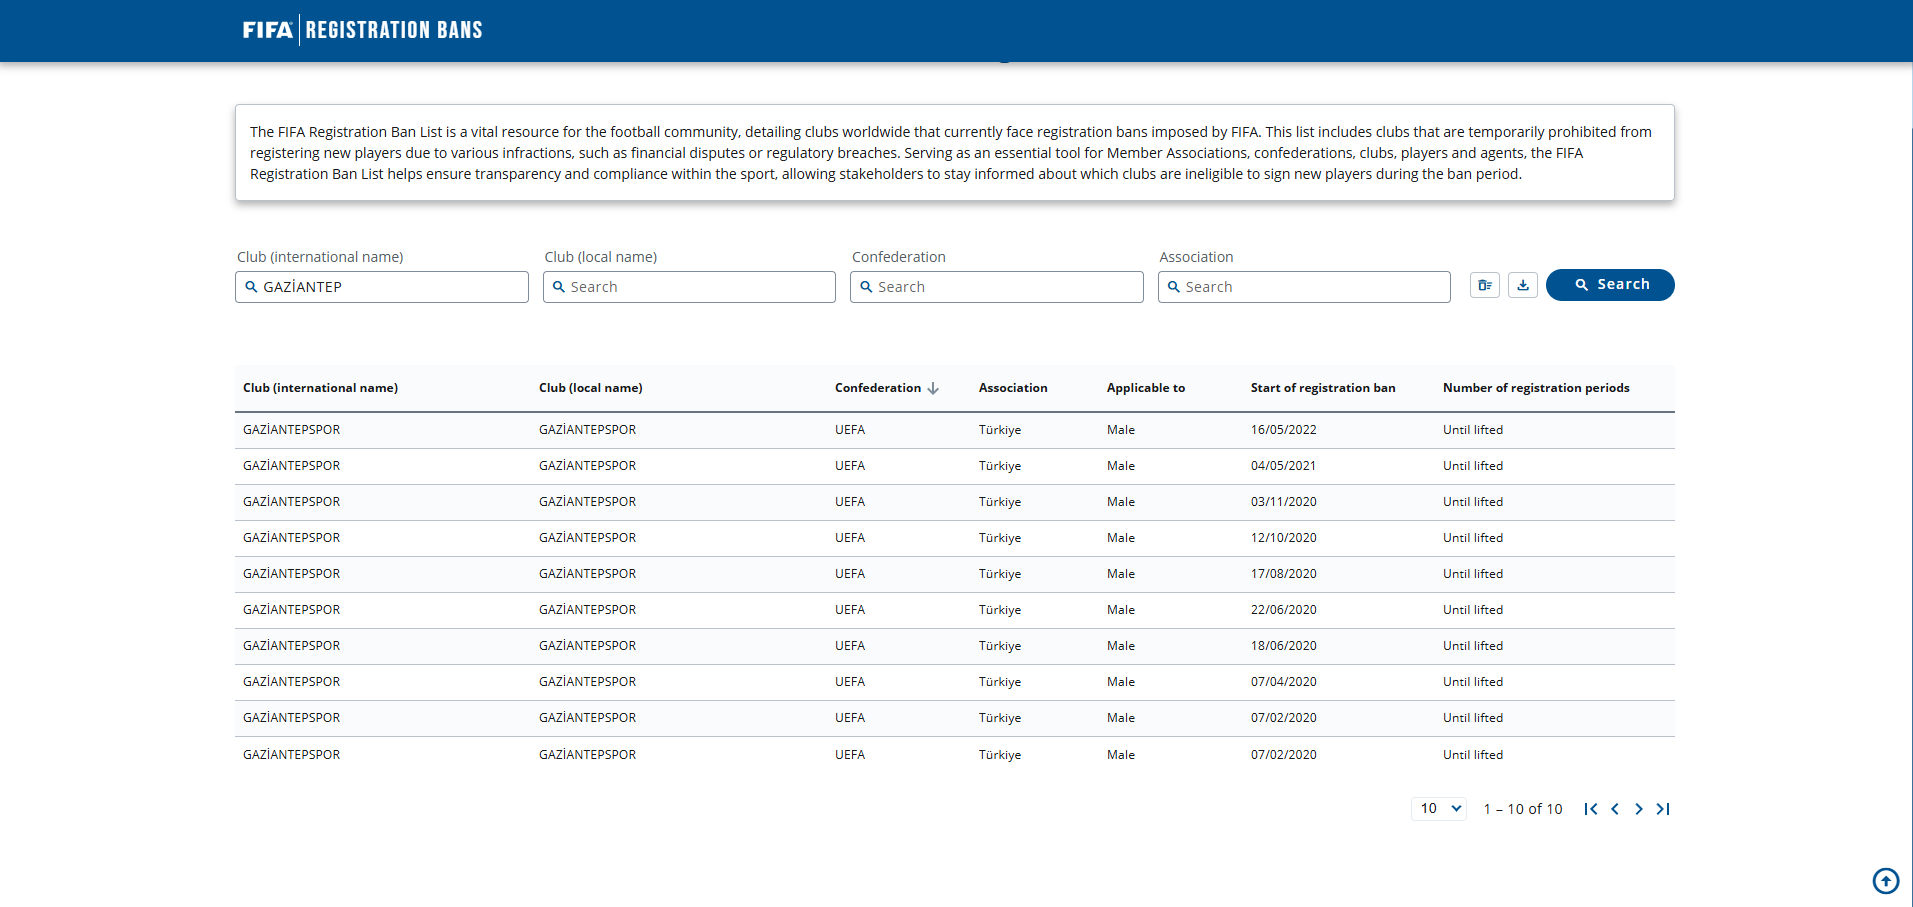The image size is (1913, 907).
Task: Download the registration ban list
Action: (1523, 285)
